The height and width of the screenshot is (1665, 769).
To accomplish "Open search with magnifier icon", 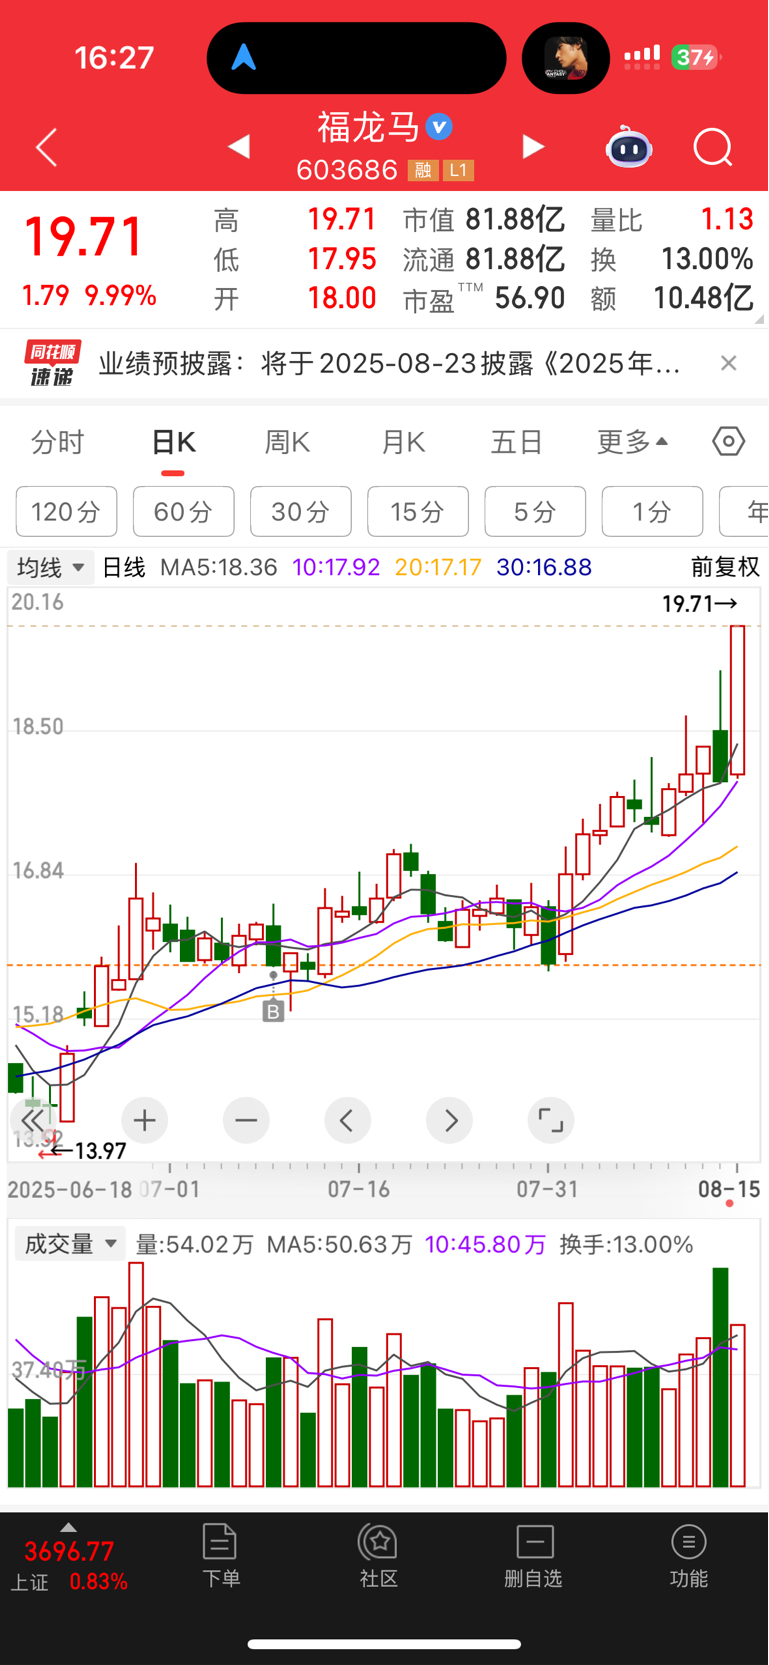I will pos(713,148).
